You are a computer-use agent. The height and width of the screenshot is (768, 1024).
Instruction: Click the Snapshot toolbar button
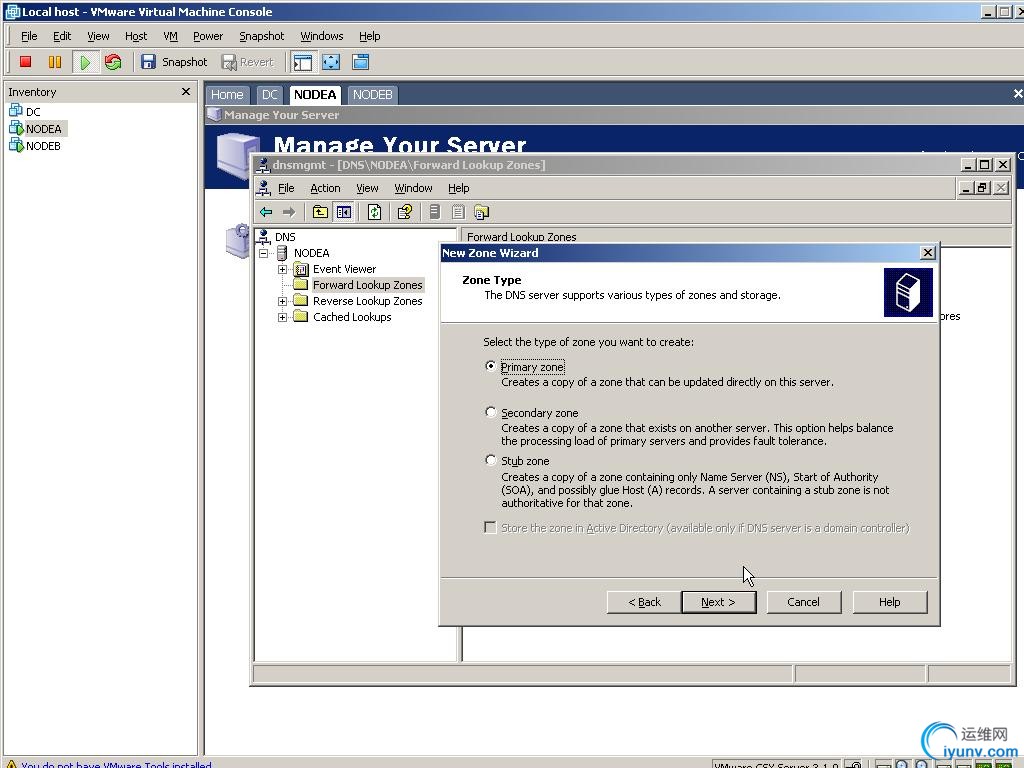[x=174, y=62]
